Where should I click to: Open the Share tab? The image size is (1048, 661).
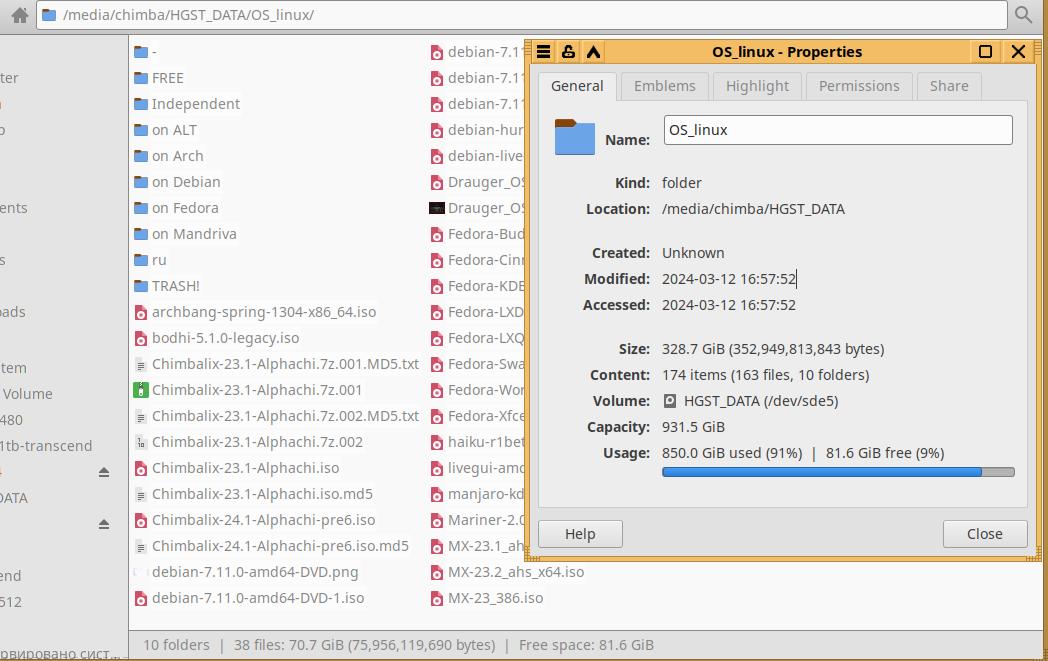(949, 86)
